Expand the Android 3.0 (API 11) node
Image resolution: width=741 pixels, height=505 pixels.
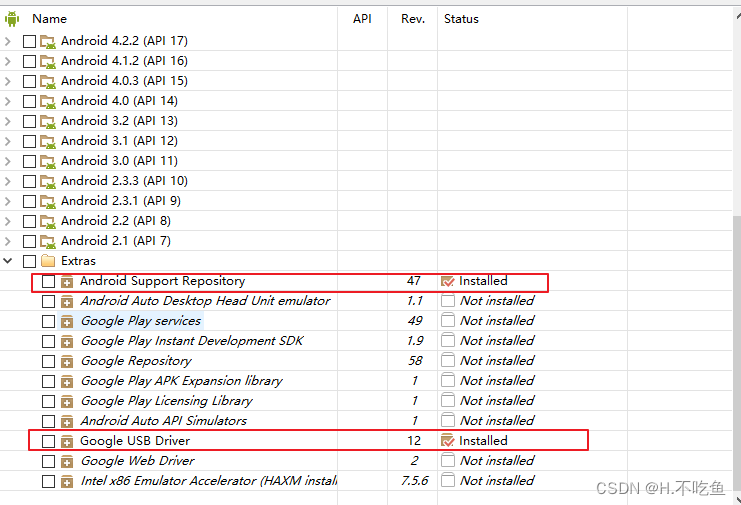tap(8, 162)
